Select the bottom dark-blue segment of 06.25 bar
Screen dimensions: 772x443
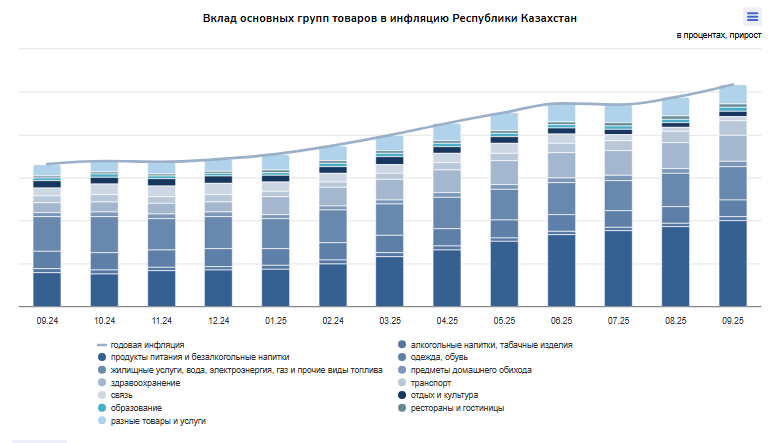[561, 270]
